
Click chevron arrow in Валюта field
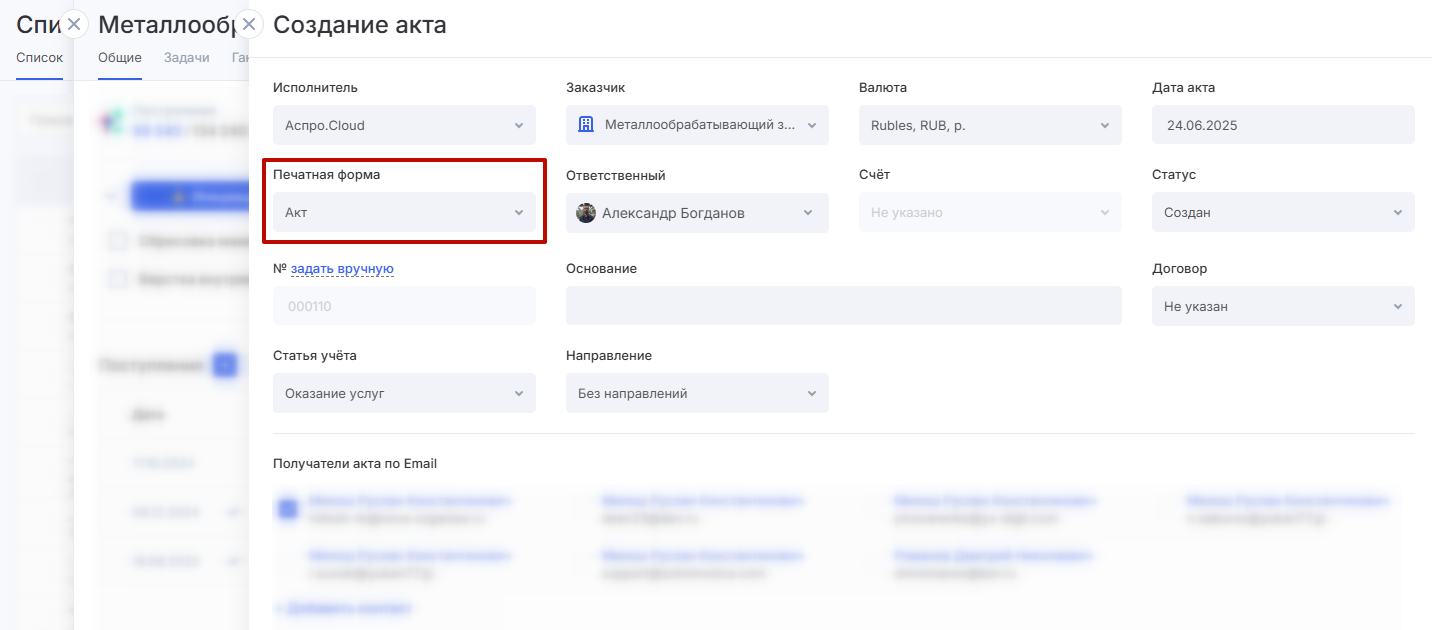pyautogui.click(x=1104, y=126)
